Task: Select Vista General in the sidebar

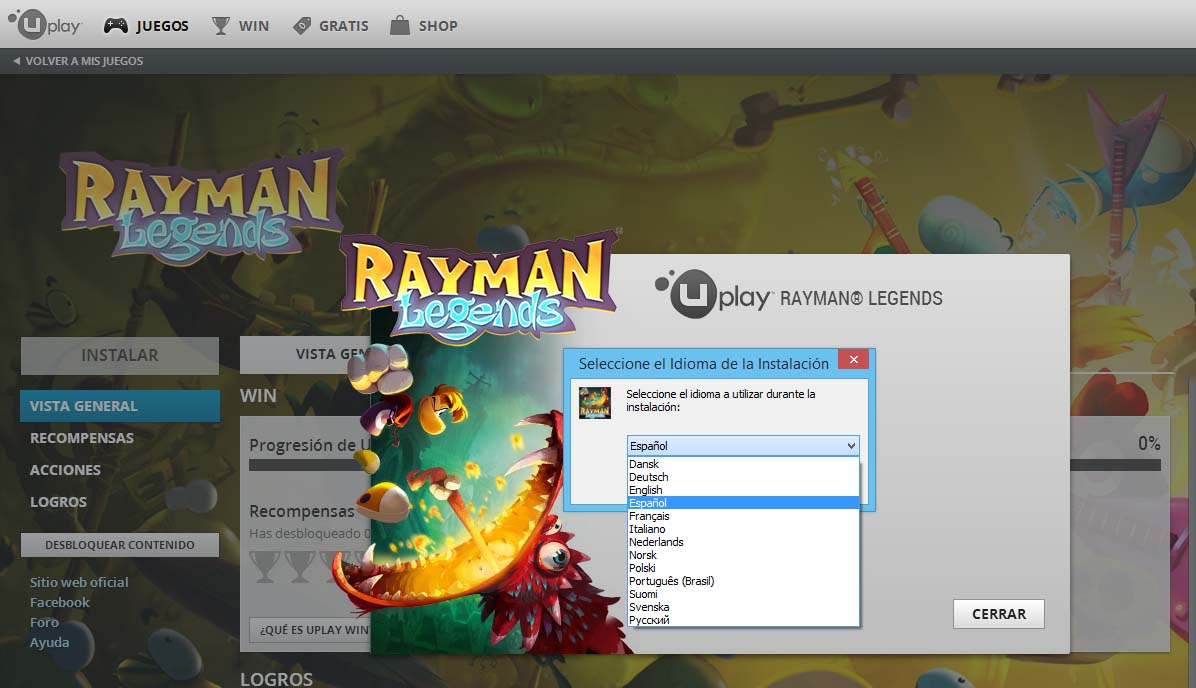Action: (x=120, y=406)
